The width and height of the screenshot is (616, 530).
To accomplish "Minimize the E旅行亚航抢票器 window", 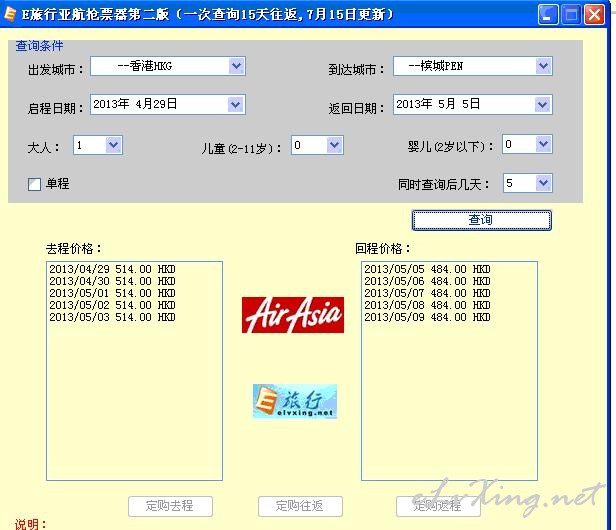I will tap(548, 15).
